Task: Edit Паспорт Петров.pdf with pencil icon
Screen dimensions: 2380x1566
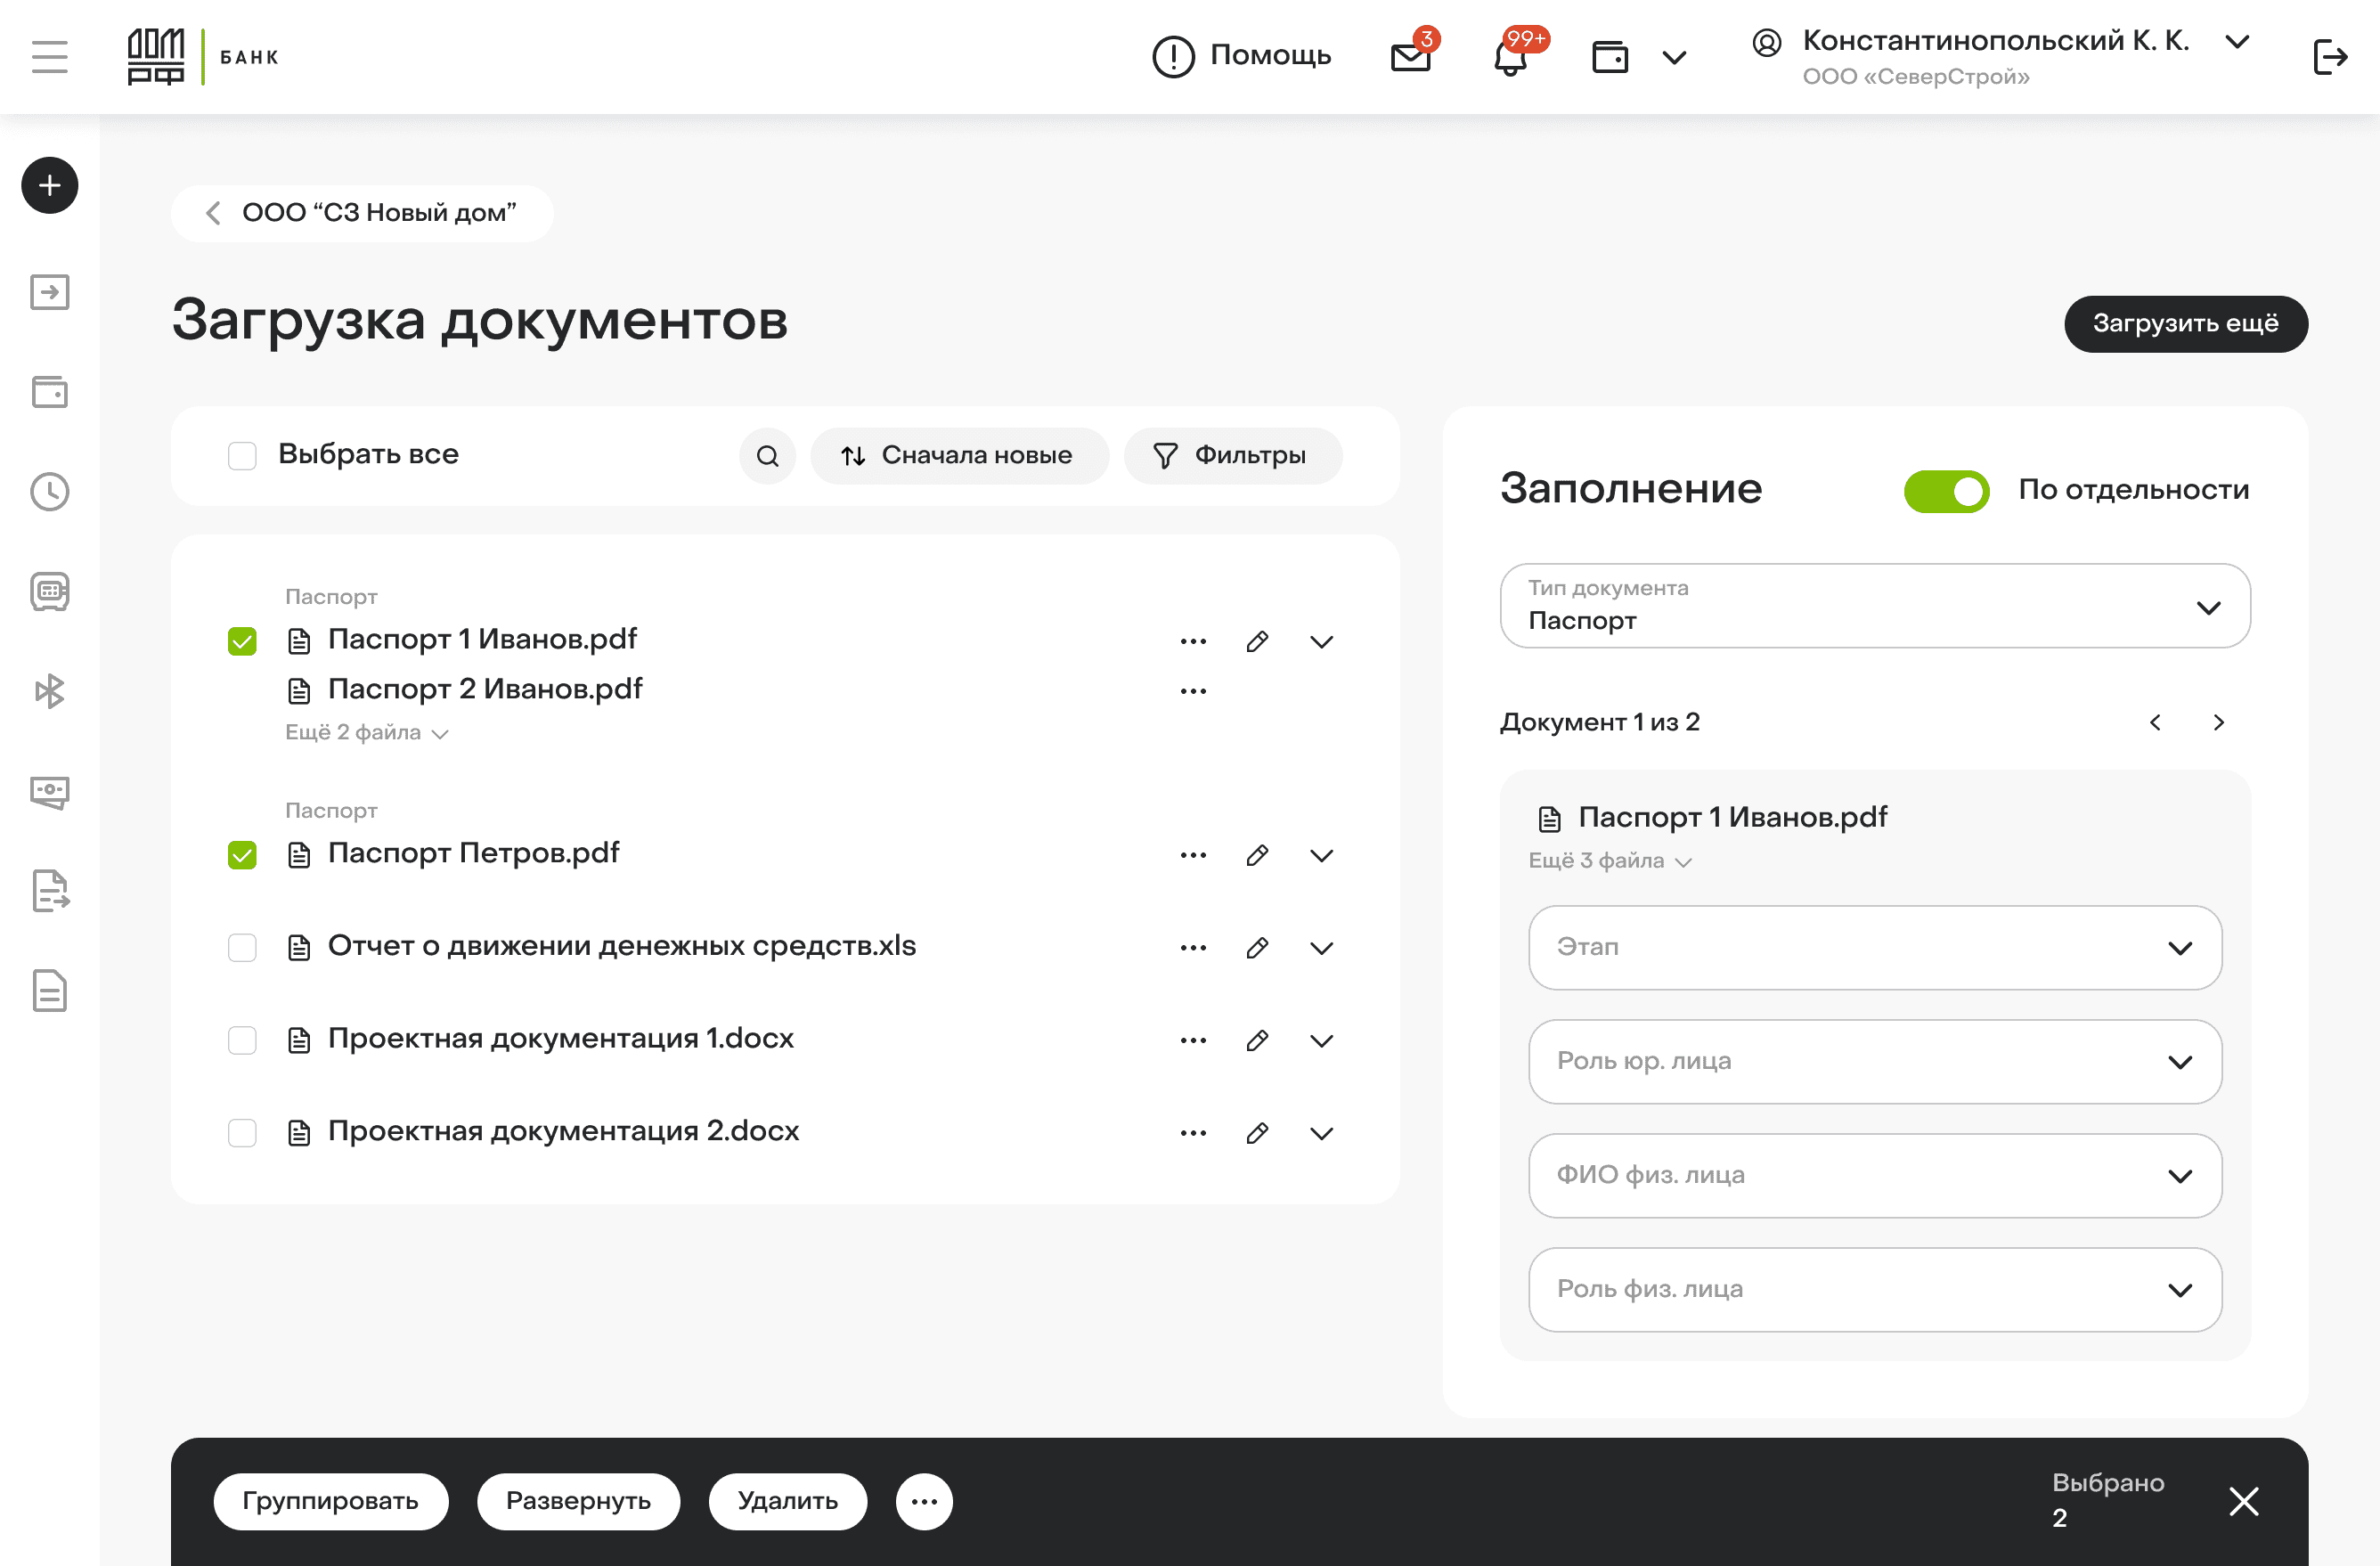Action: click(x=1257, y=855)
